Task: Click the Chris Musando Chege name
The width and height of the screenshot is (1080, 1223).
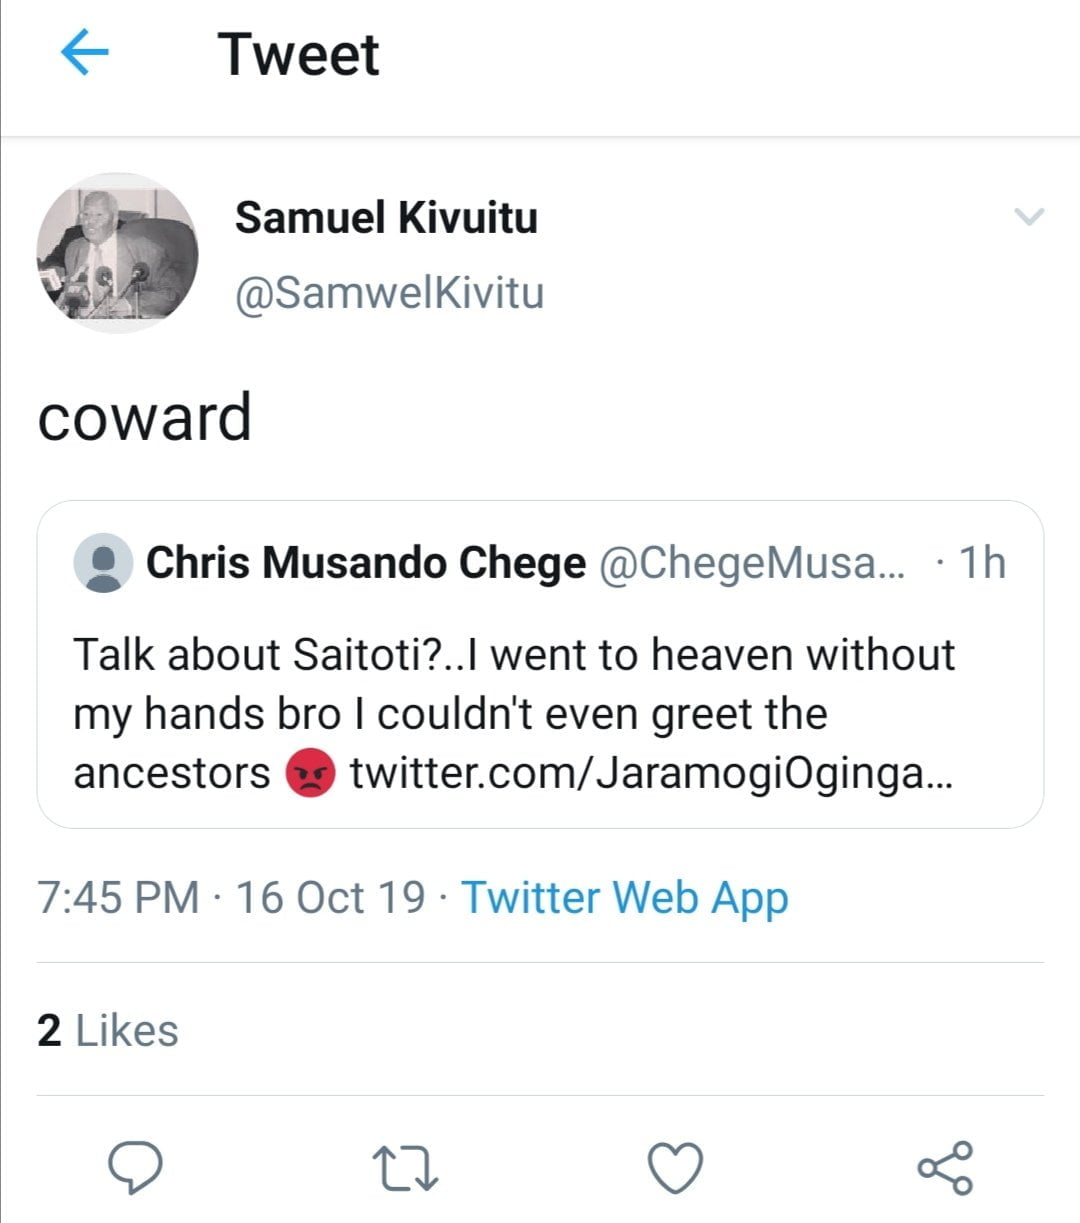Action: (x=366, y=563)
